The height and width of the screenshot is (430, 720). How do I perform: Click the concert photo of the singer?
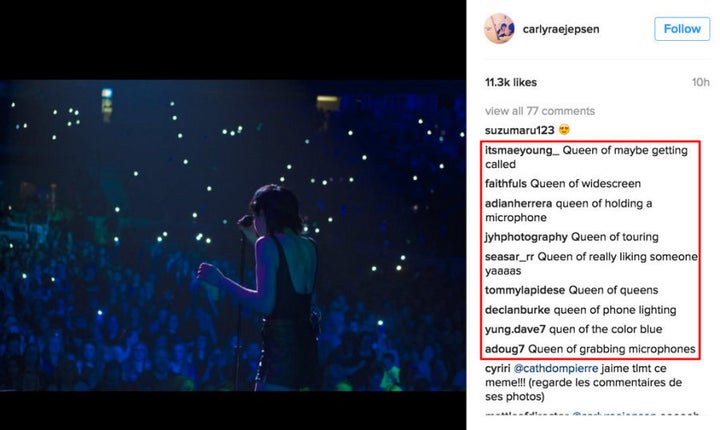coord(233,236)
